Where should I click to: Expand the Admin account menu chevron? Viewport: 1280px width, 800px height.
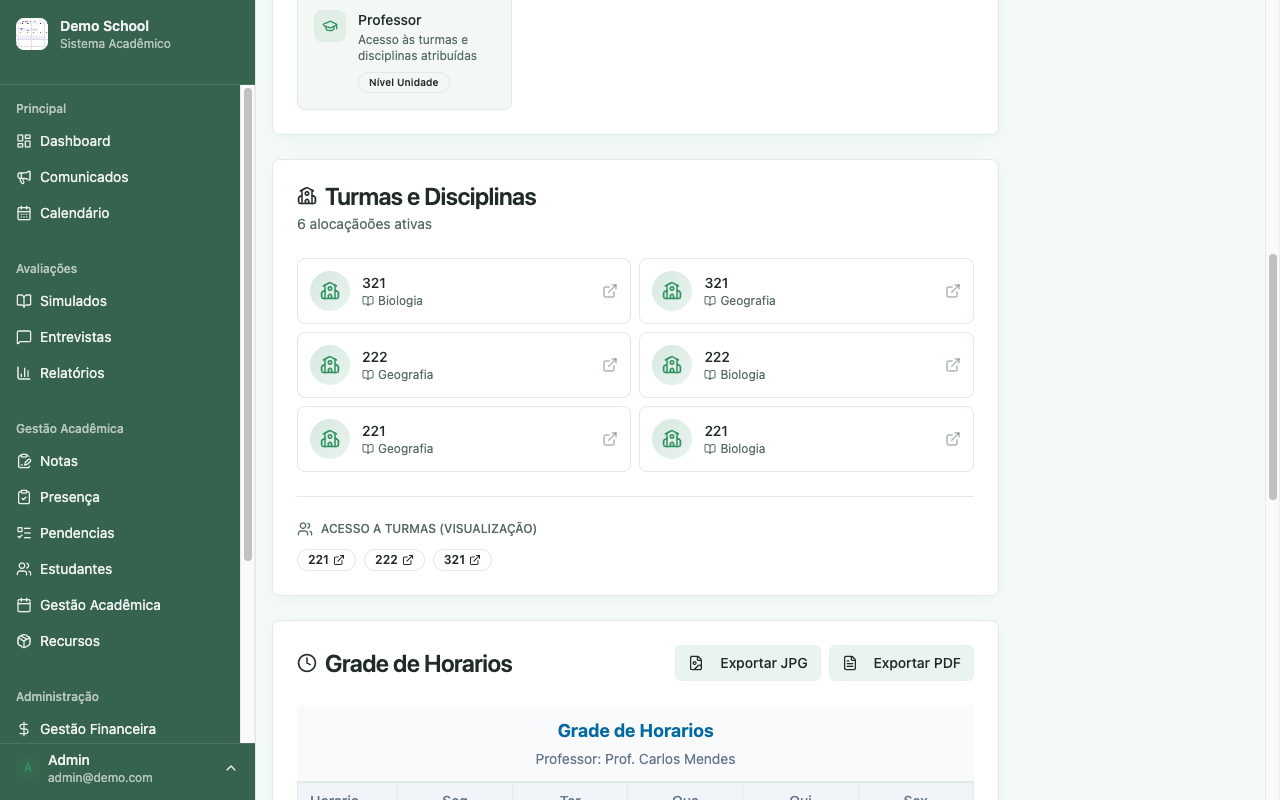point(231,768)
